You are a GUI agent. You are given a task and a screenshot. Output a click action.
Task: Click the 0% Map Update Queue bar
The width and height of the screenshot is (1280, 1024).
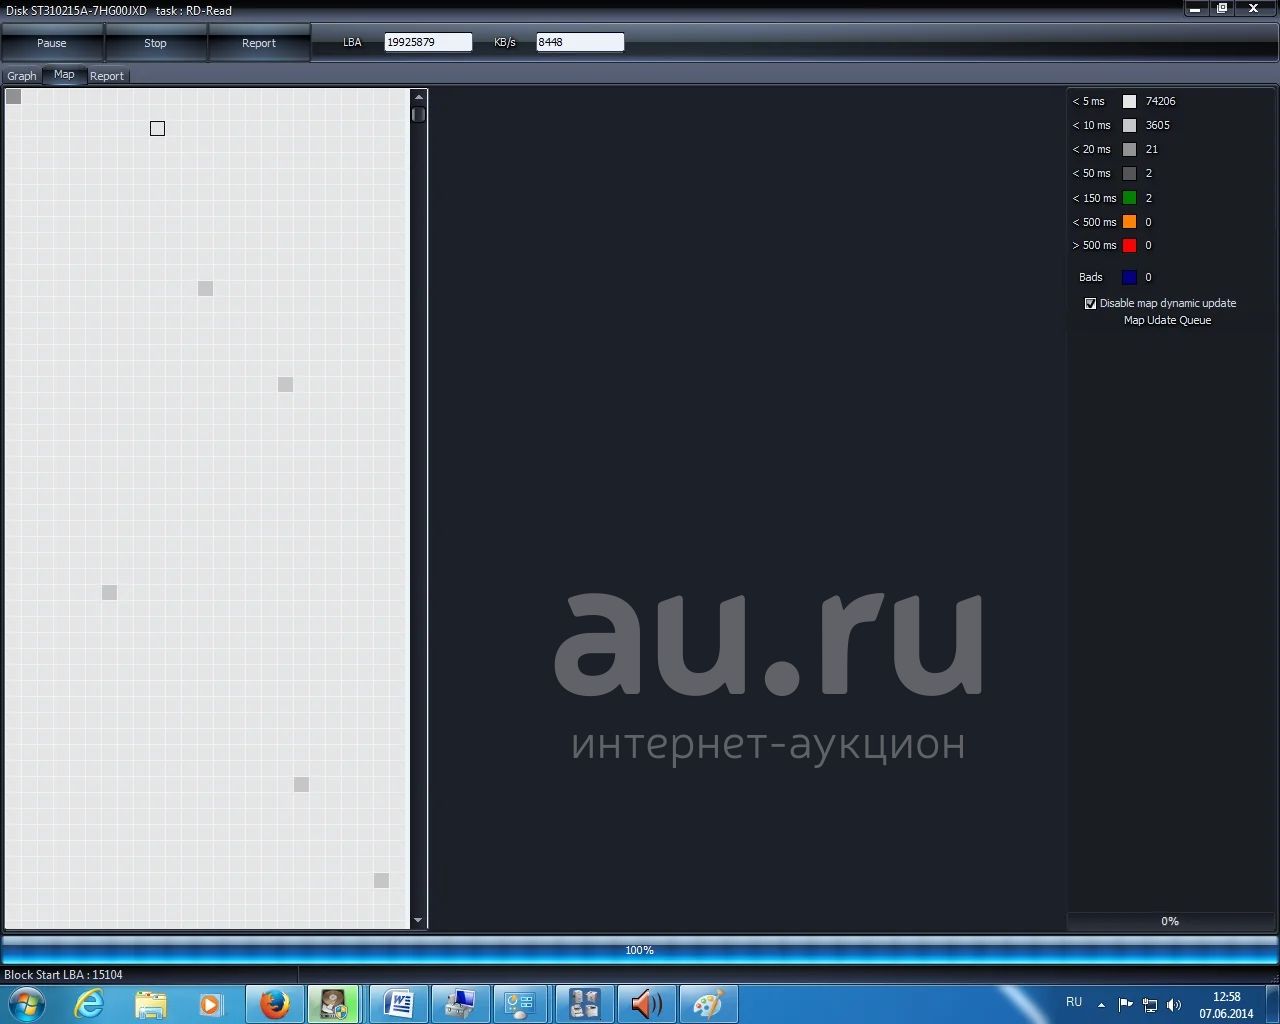click(x=1170, y=921)
